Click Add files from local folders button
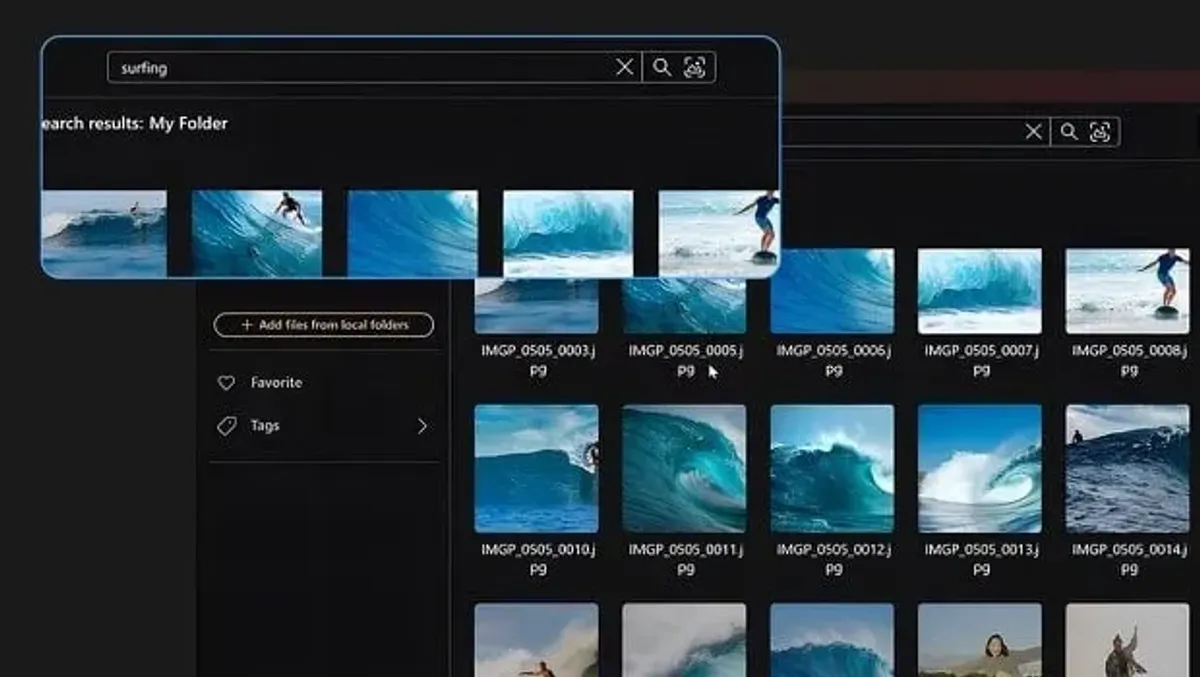 (x=324, y=325)
